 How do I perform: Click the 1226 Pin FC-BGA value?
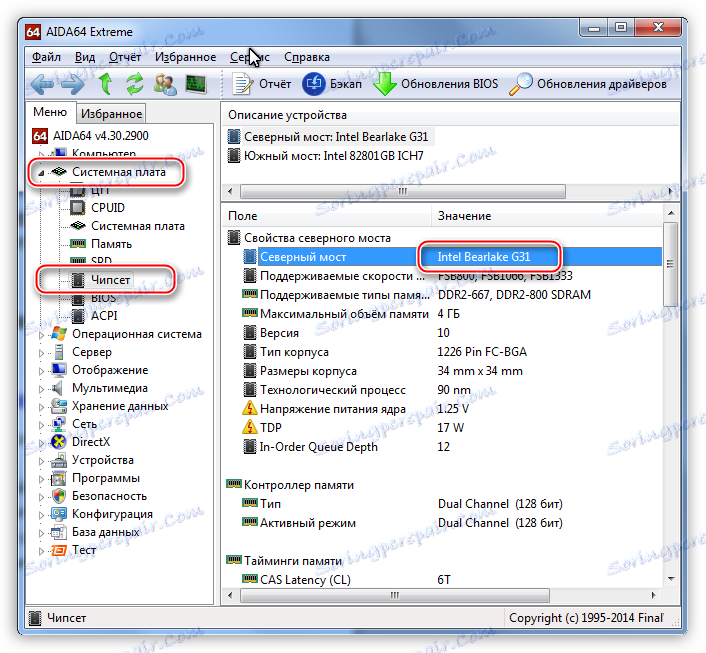pyautogui.click(x=482, y=352)
